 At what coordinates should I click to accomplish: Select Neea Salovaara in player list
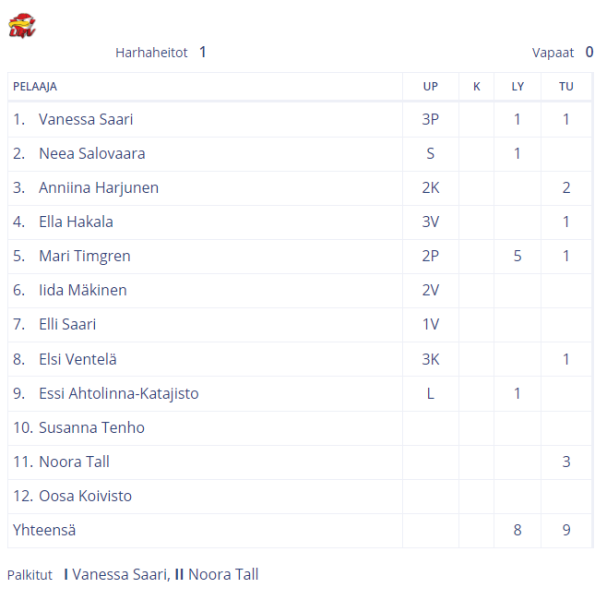coord(92,153)
